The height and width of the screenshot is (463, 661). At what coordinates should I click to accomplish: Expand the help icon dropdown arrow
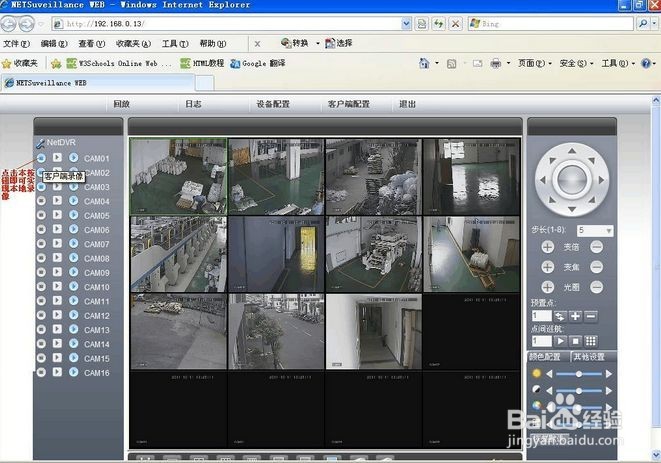[654, 64]
